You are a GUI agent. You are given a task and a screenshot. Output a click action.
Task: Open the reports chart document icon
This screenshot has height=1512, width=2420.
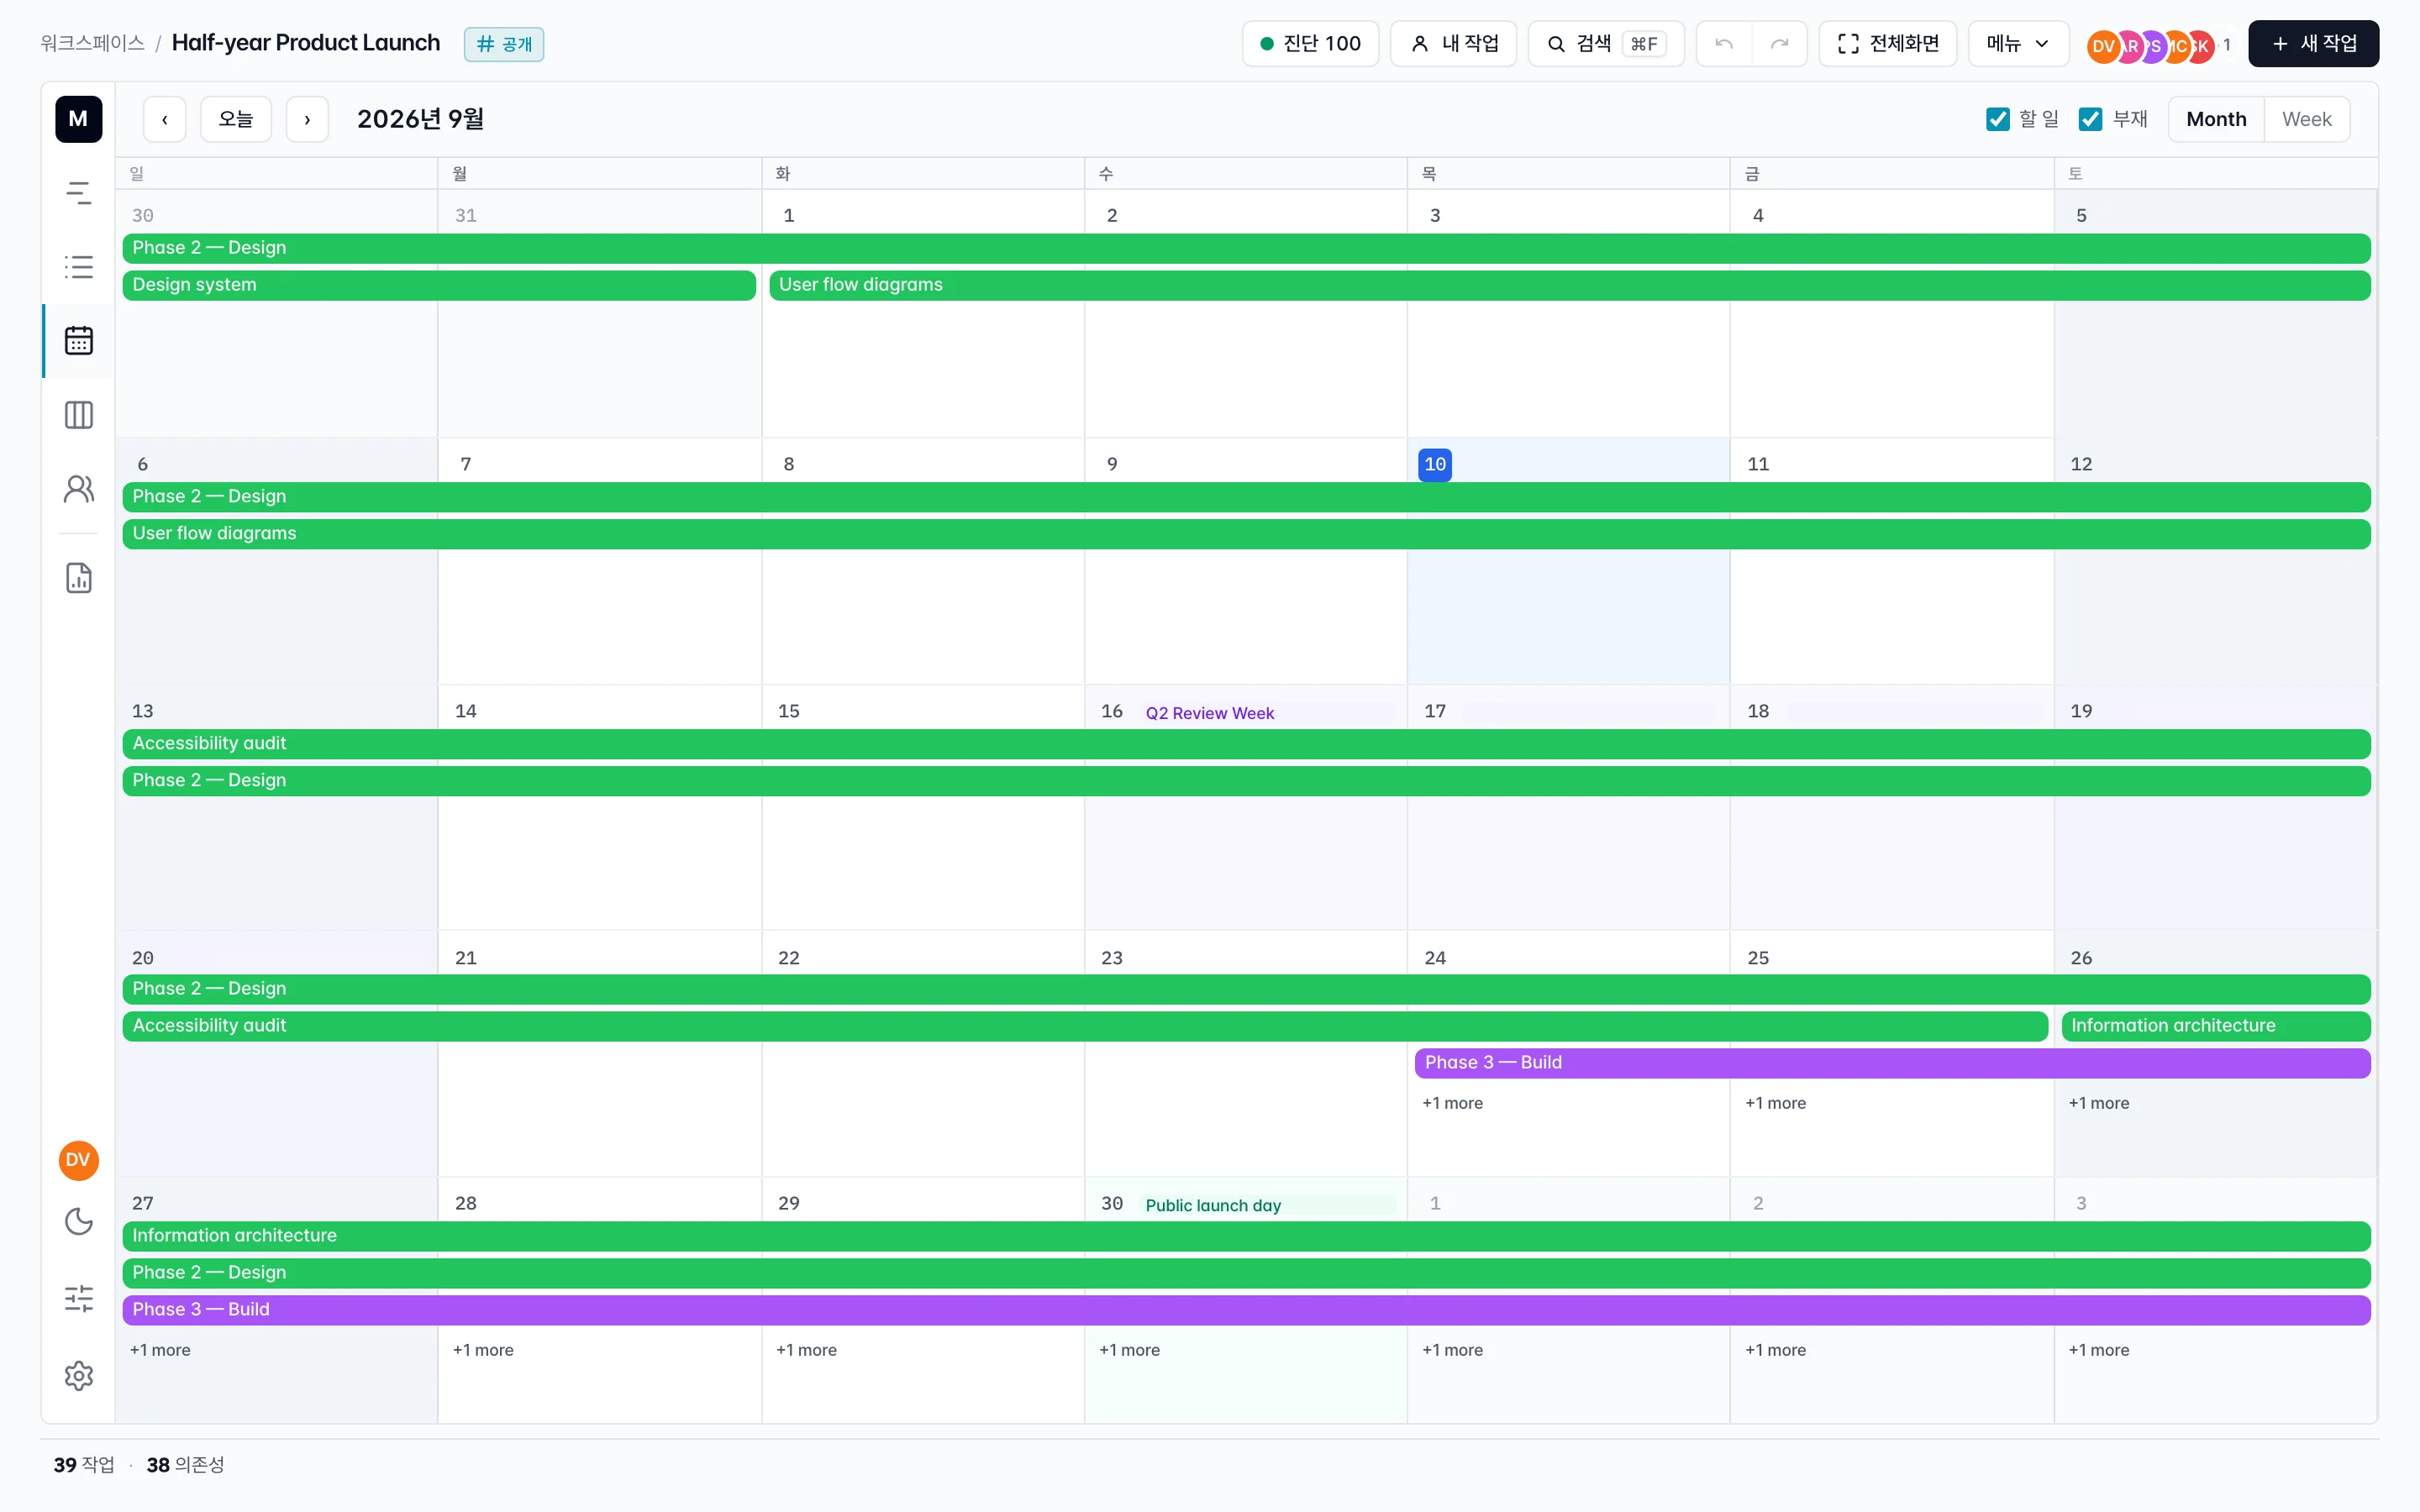click(78, 578)
